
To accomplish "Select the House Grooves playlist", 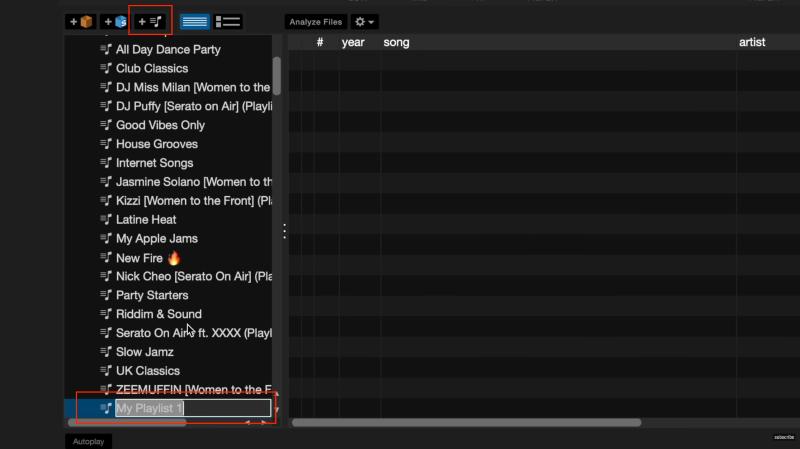I will click(x=157, y=144).
